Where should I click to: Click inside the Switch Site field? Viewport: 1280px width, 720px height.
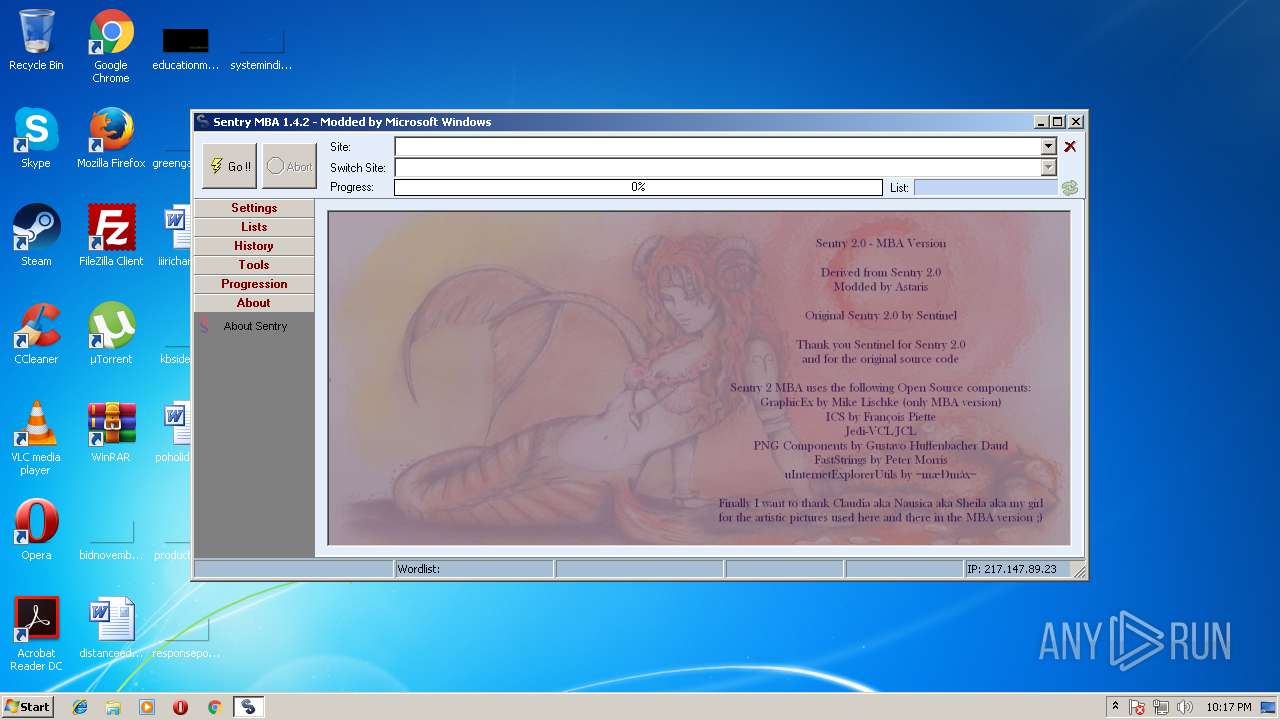pos(718,167)
